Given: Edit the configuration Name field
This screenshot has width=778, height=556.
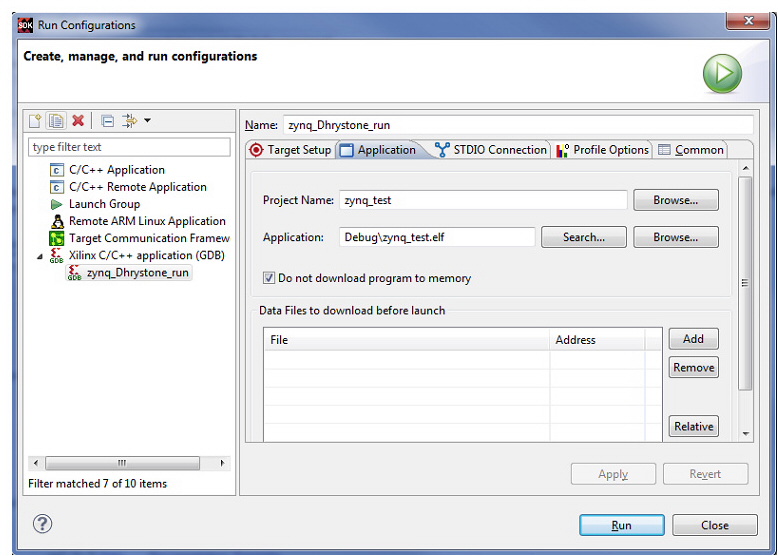Looking at the screenshot, I should pos(518,125).
